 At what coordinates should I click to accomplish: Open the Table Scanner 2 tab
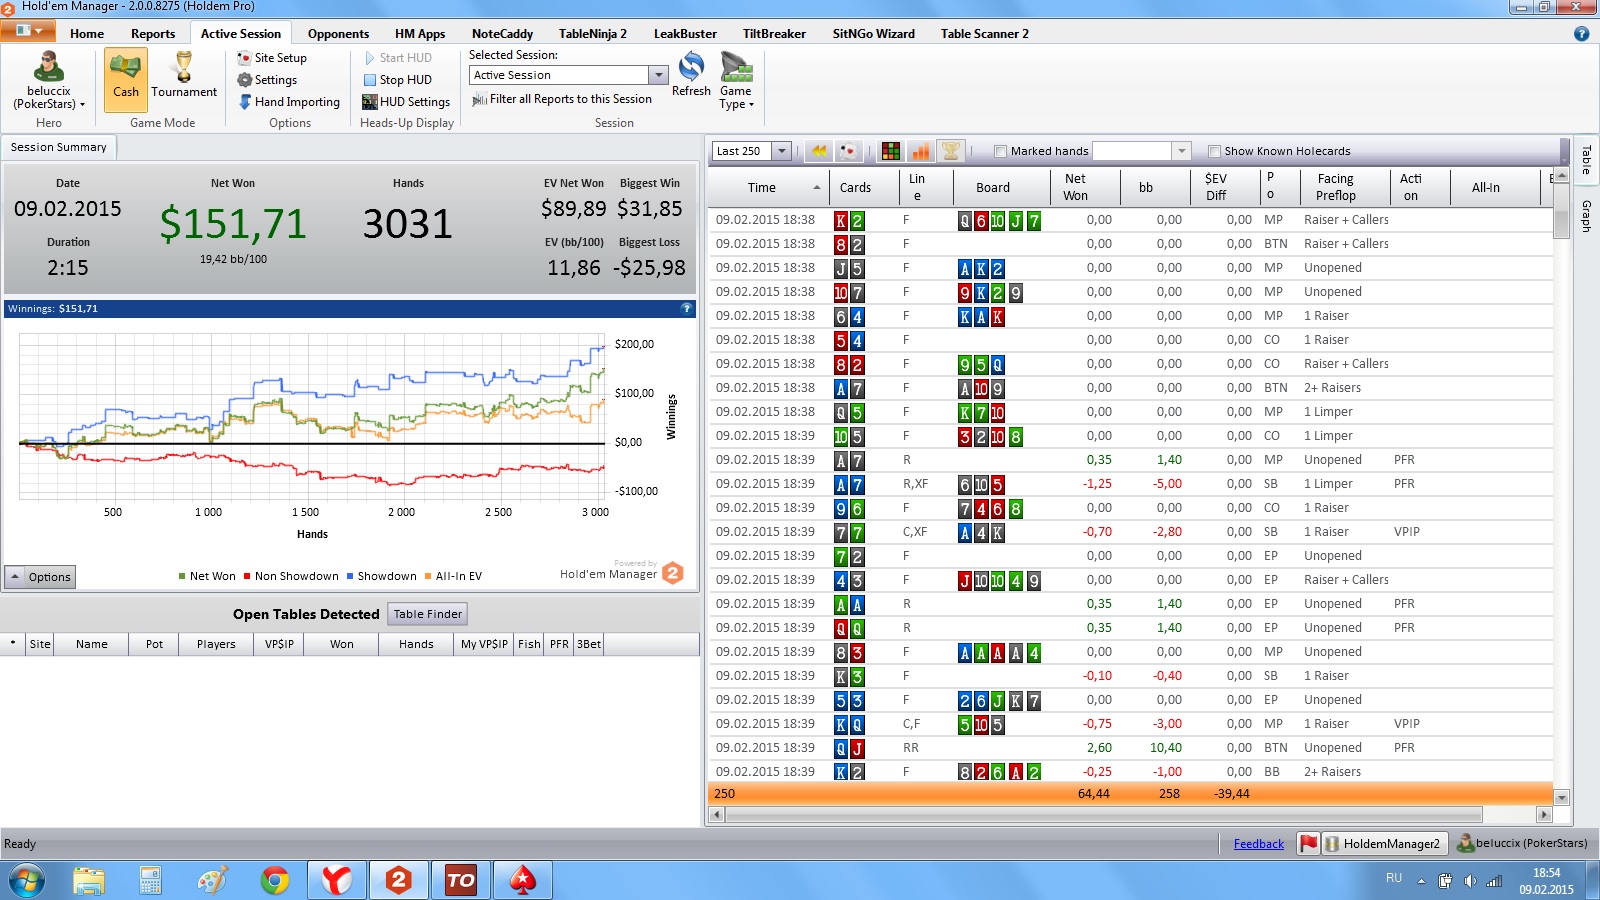pyautogui.click(x=984, y=33)
